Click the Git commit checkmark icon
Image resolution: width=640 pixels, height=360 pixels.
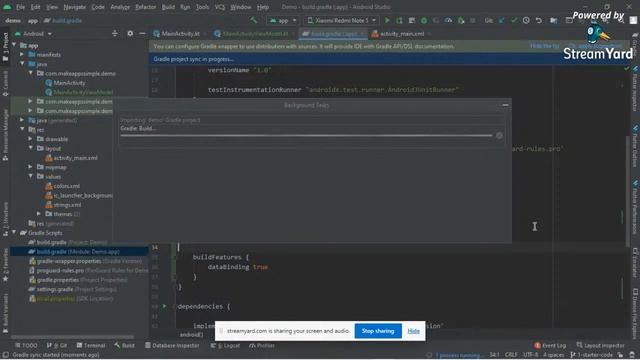click(x=514, y=20)
